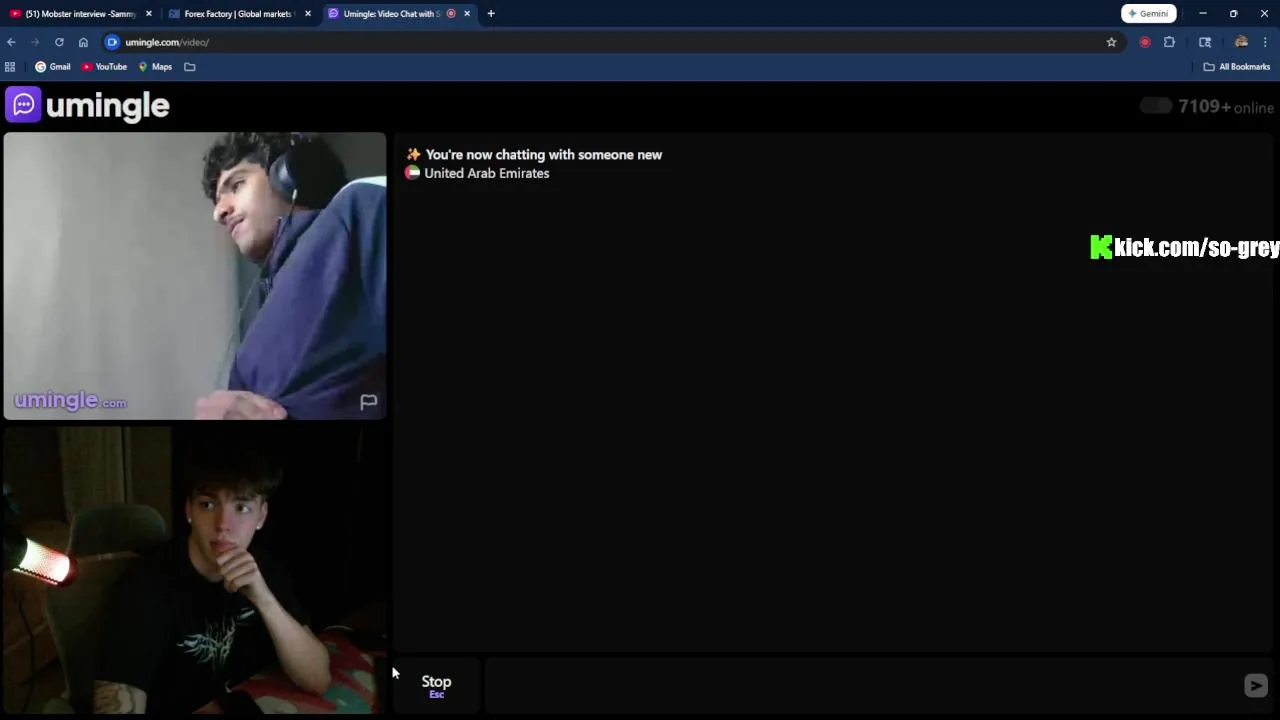Open the Gmail bookmark
This screenshot has width=1280, height=720.
(53, 67)
